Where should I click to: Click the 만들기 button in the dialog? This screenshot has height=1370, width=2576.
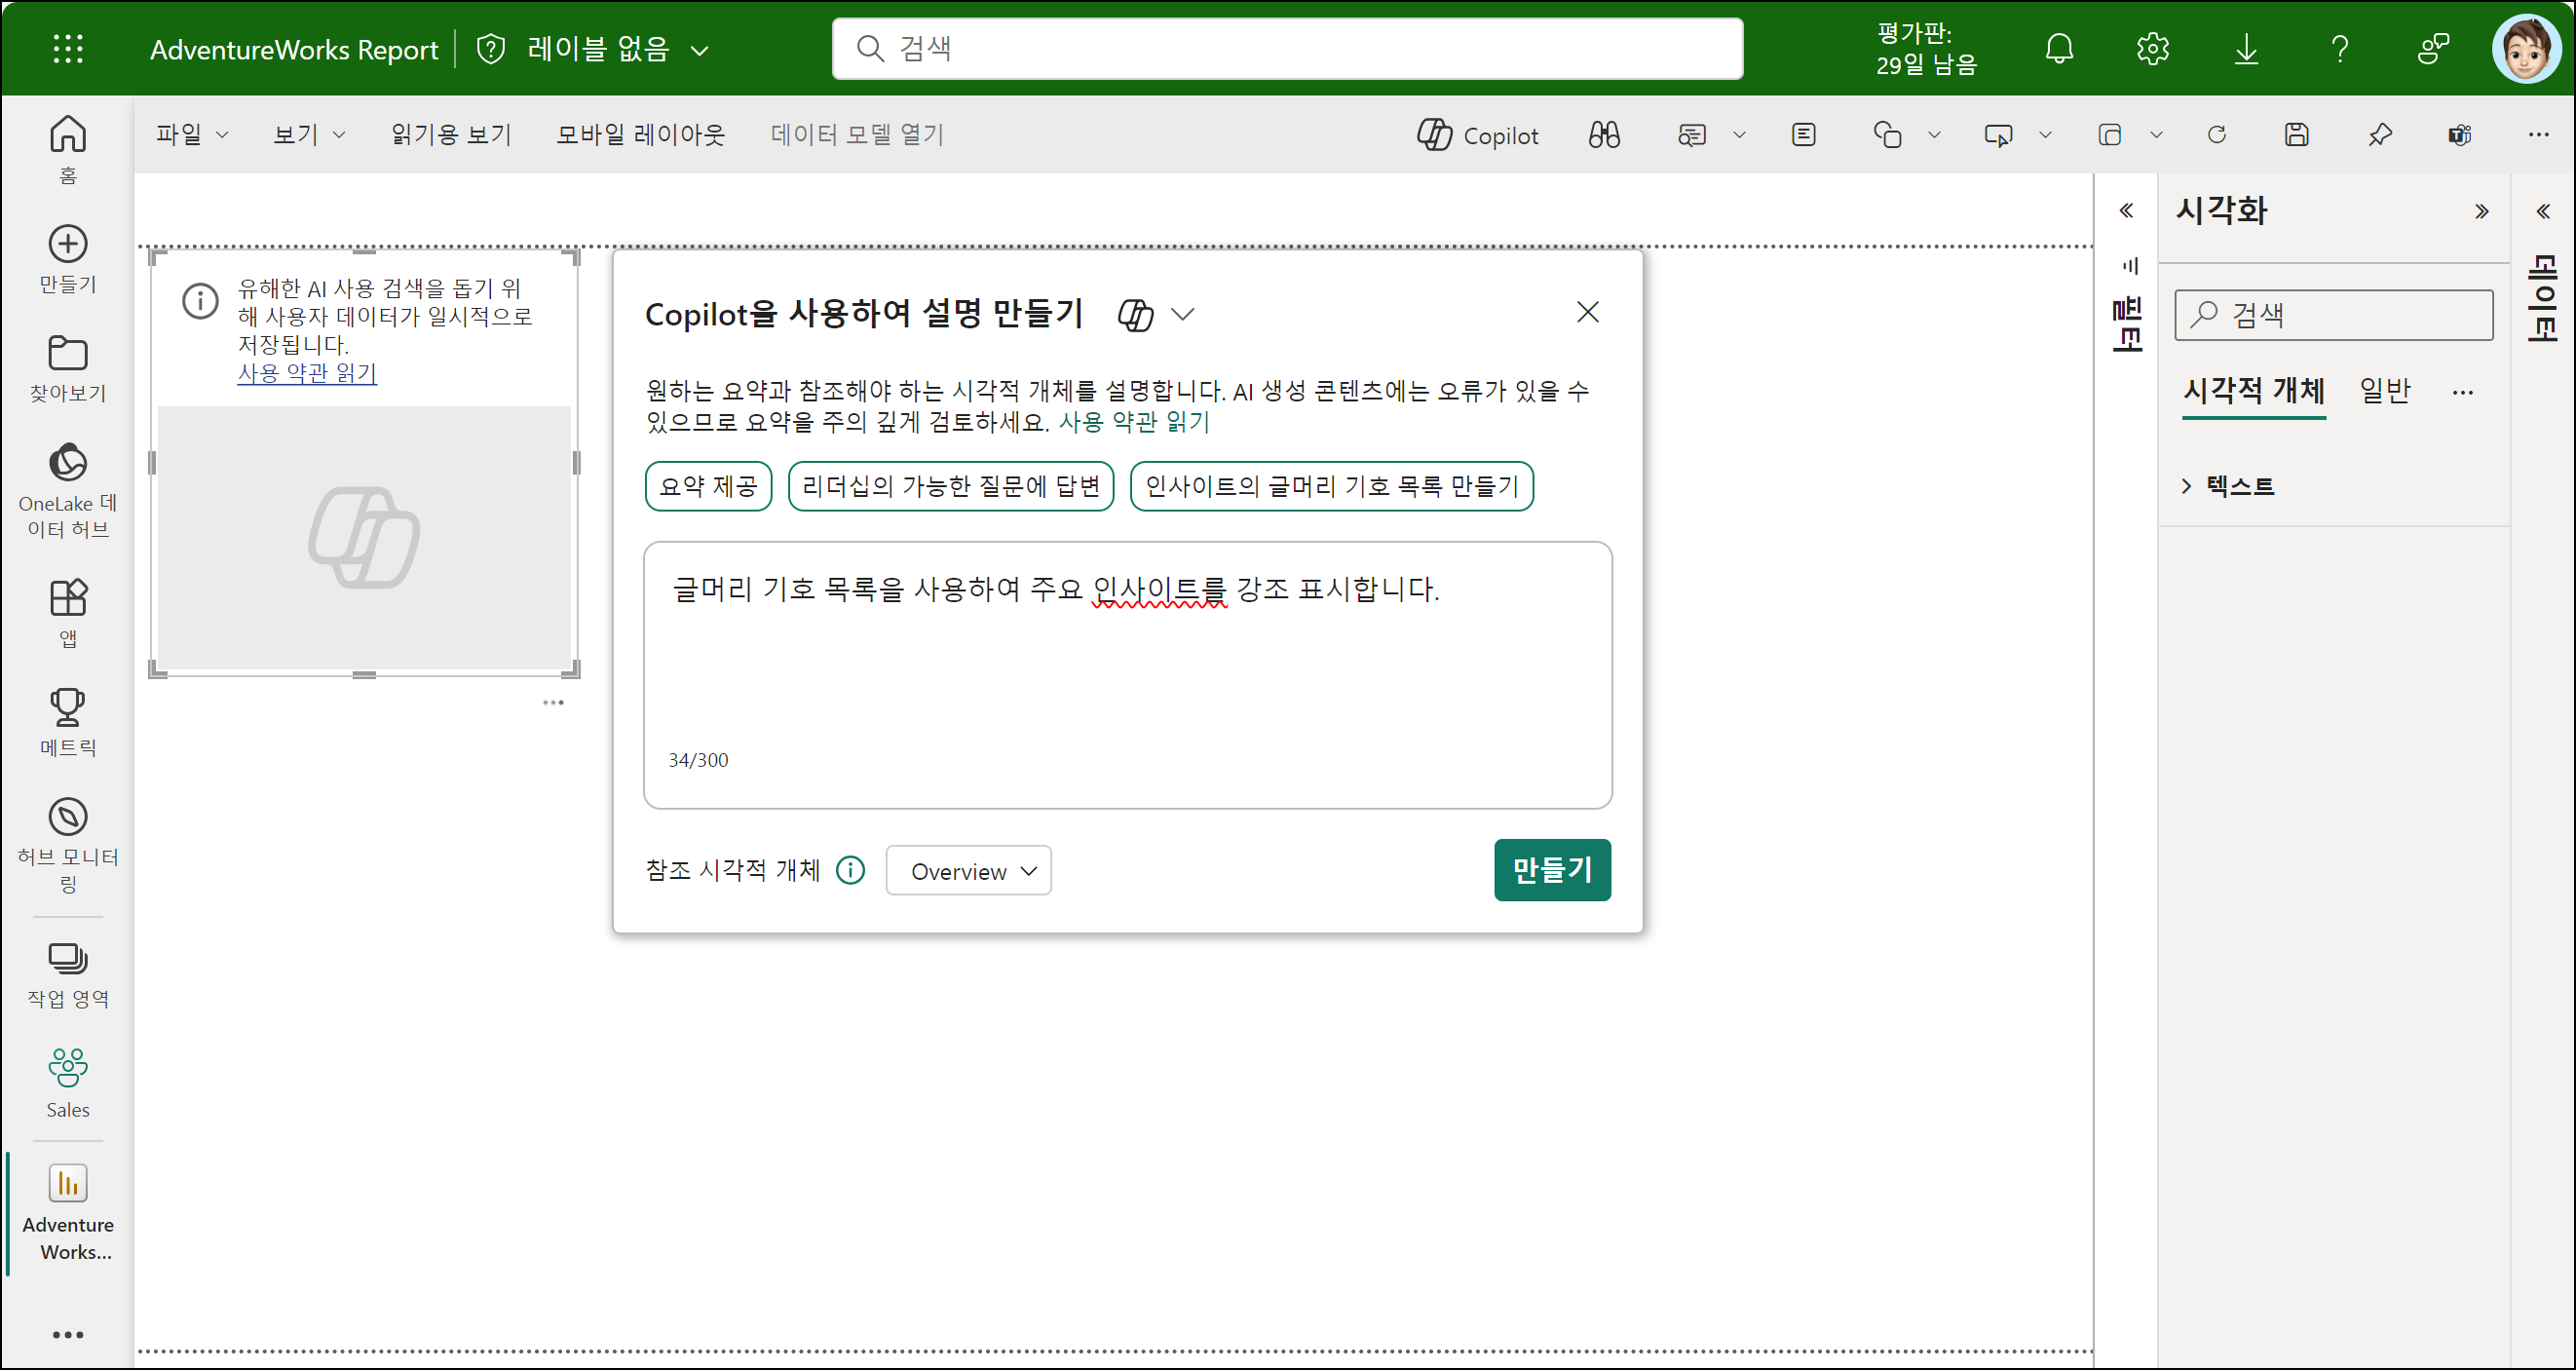pos(1551,870)
